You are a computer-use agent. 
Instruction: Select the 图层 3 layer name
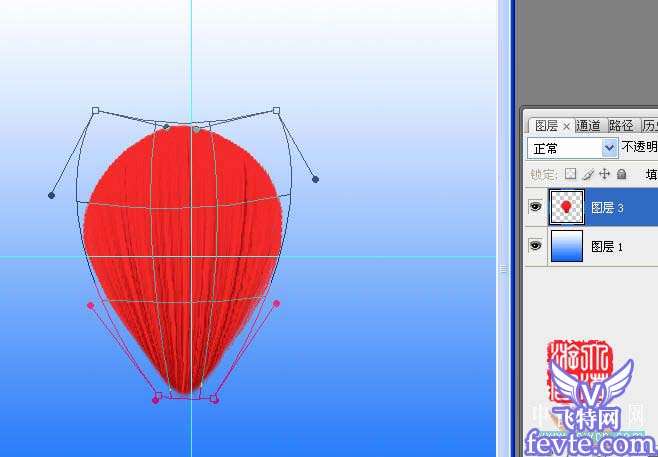(607, 208)
